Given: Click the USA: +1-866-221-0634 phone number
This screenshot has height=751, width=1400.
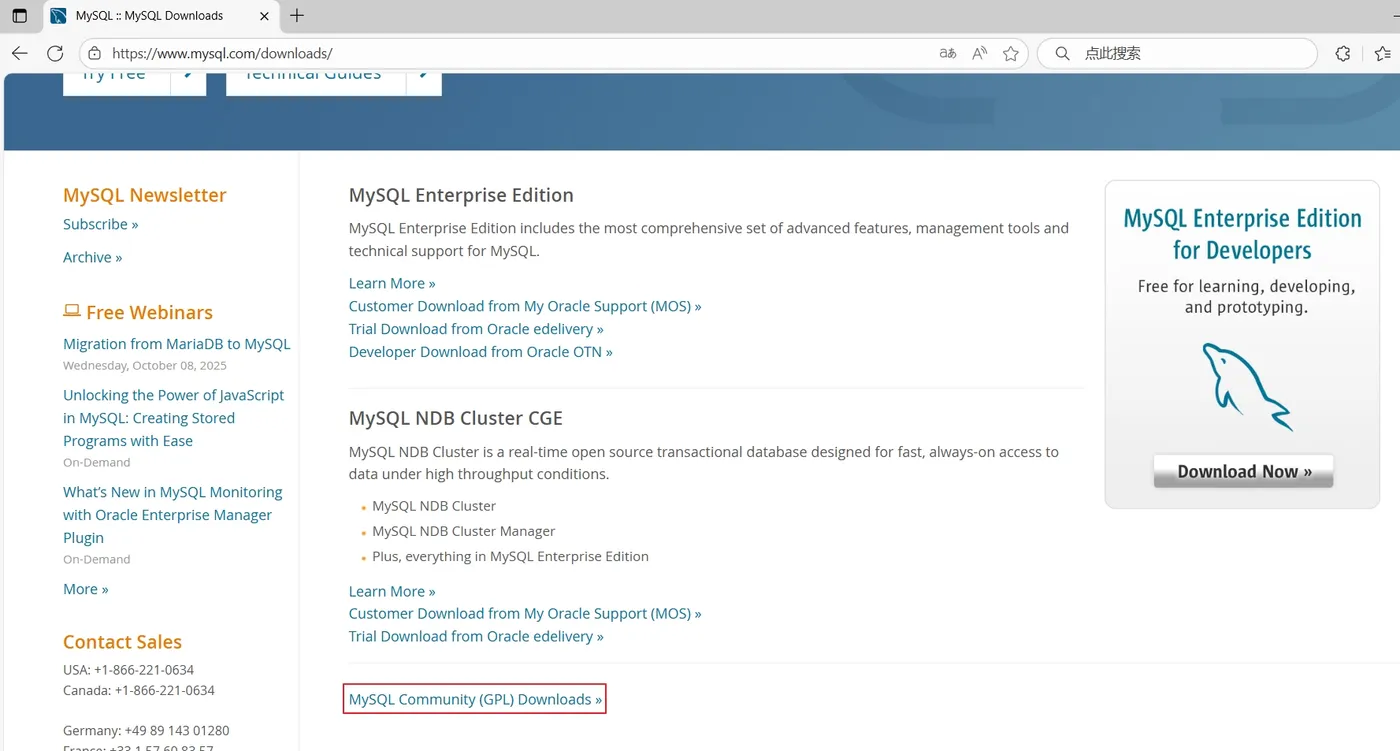Looking at the screenshot, I should 129,670.
